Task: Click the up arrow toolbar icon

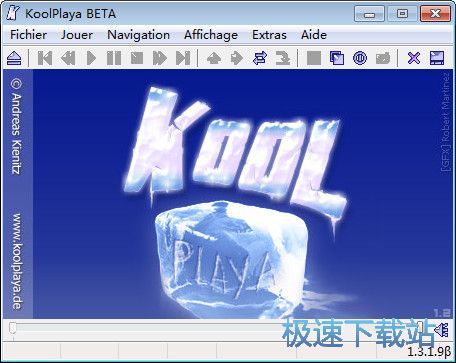Action: coord(214,58)
